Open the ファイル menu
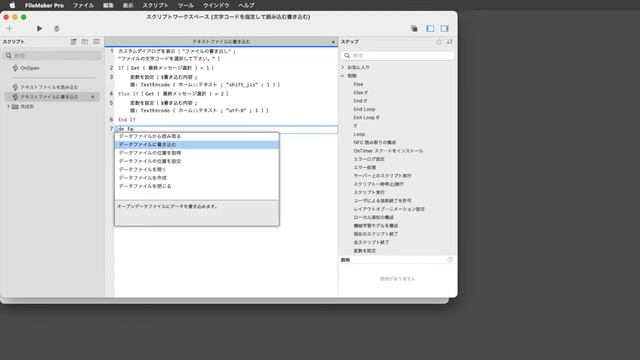The width and height of the screenshot is (640, 360). click(x=83, y=5)
